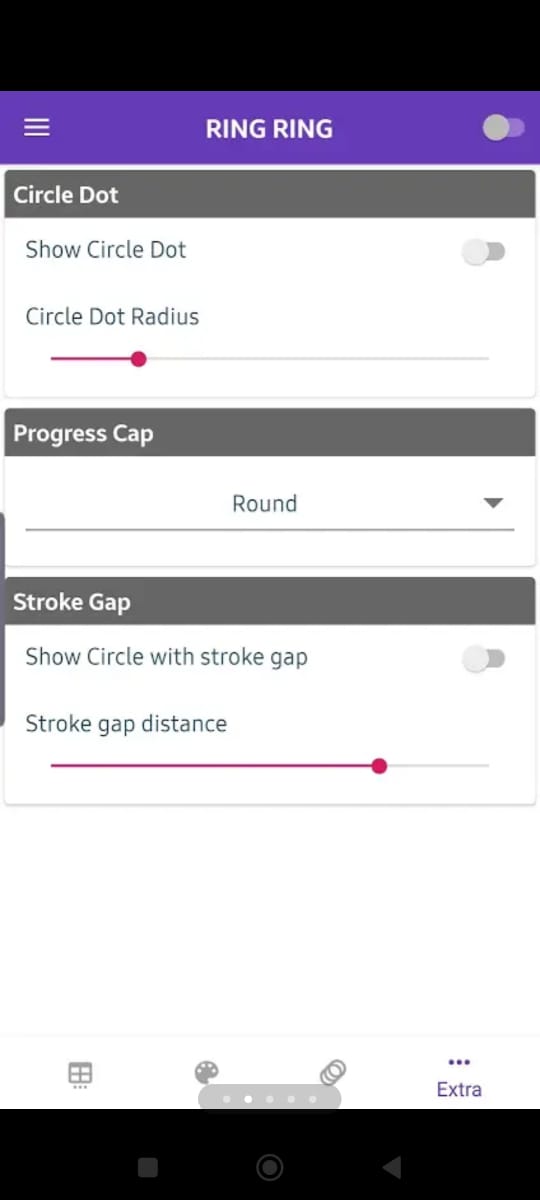Tap the Android back navigation button
Viewport: 540px width, 1200px height.
point(392,1167)
